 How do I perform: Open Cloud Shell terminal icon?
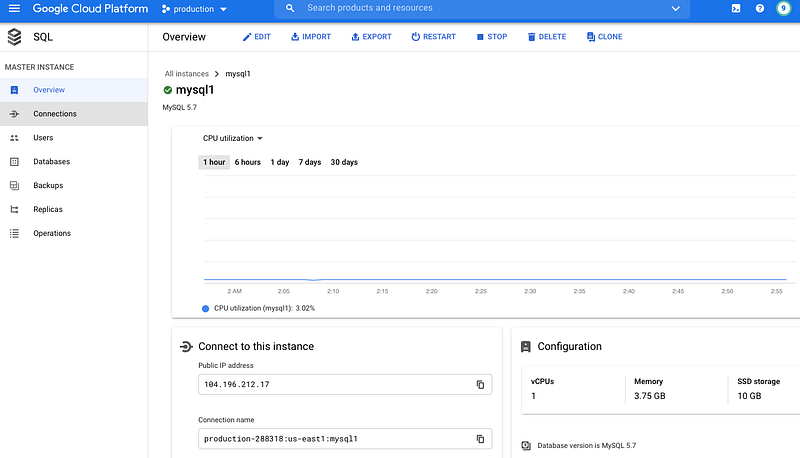(736, 9)
